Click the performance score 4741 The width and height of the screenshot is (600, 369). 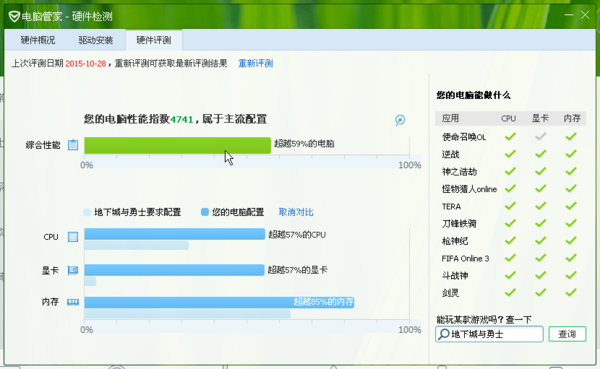point(182,119)
